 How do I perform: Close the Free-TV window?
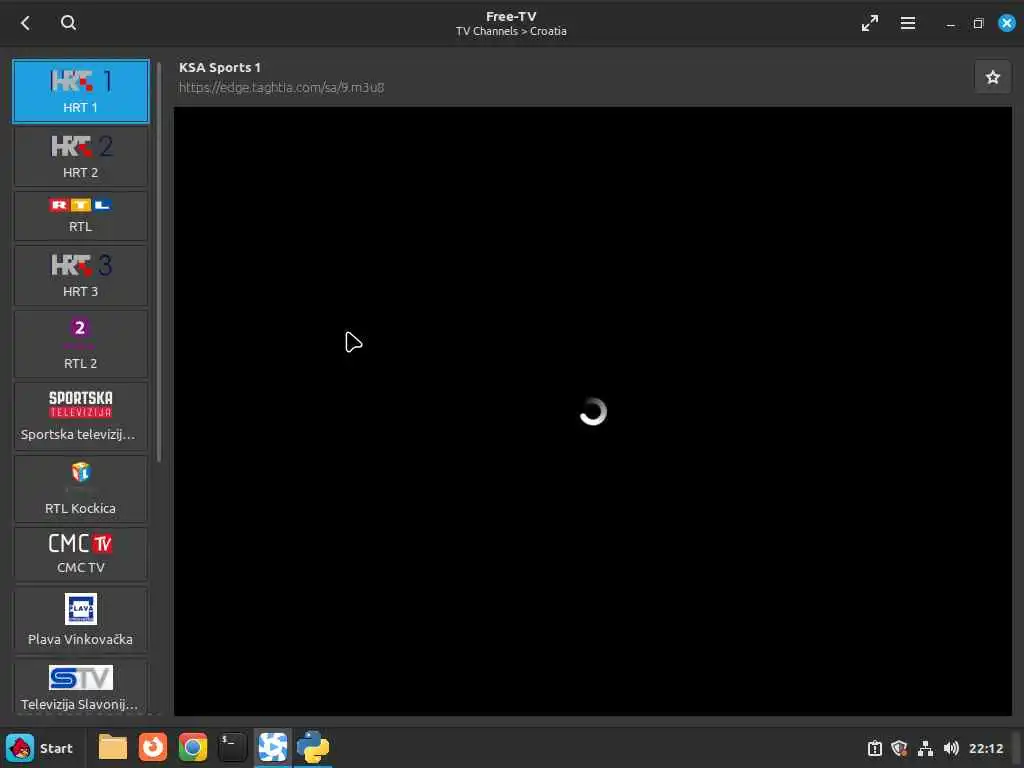point(1006,24)
